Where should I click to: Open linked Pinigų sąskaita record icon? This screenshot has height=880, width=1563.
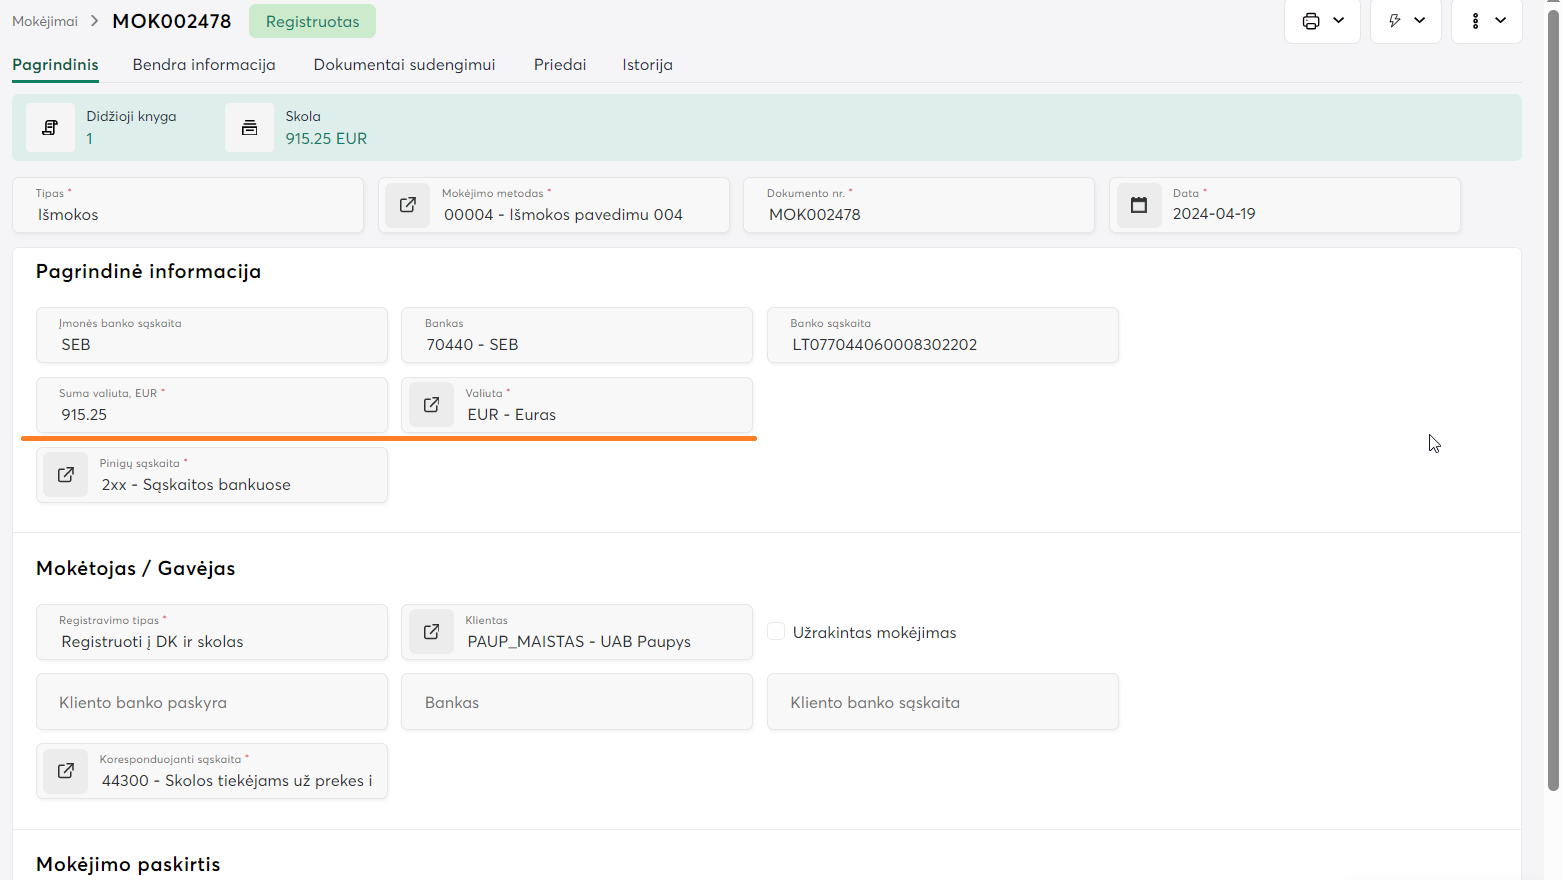tap(66, 475)
